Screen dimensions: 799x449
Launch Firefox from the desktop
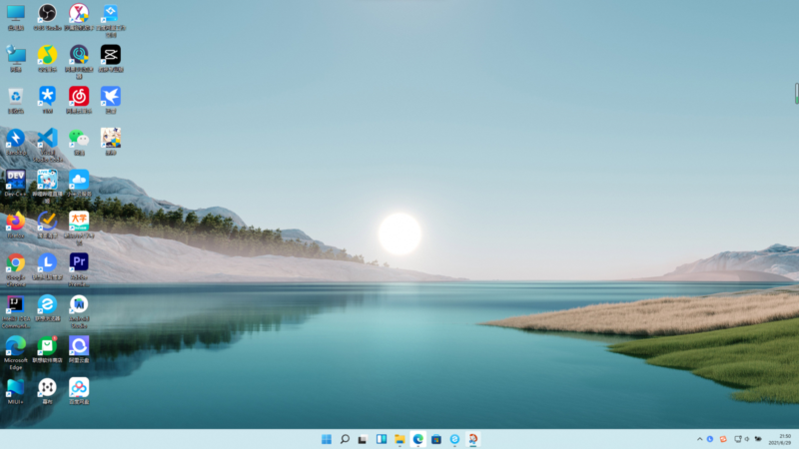(15, 221)
